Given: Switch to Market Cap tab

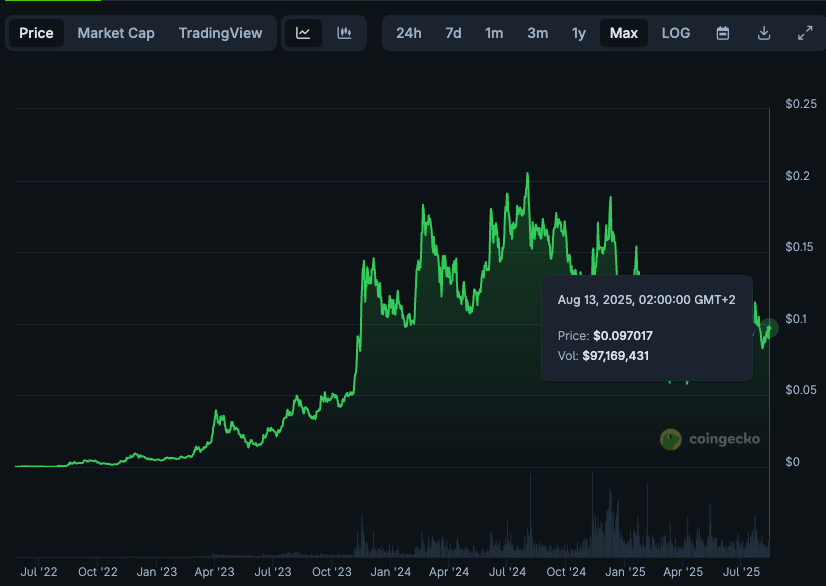Looking at the screenshot, I should (x=116, y=33).
